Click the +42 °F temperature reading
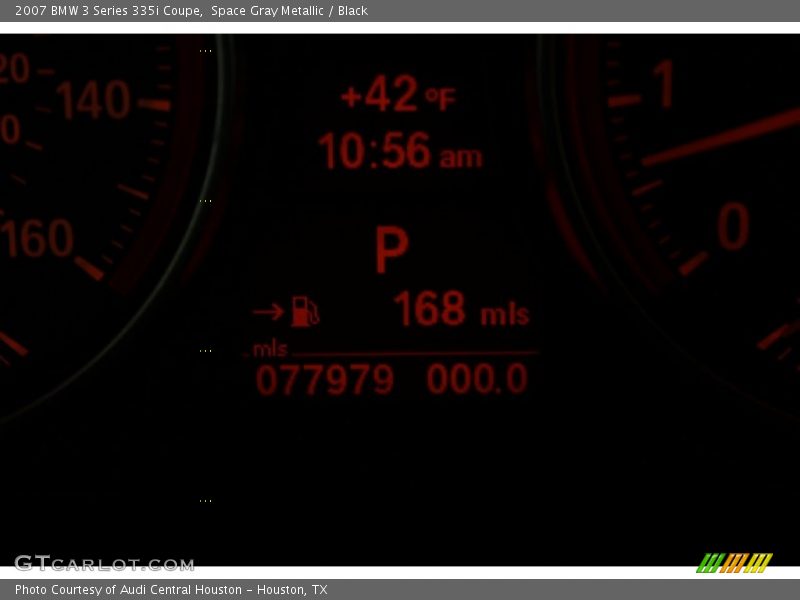 398,94
